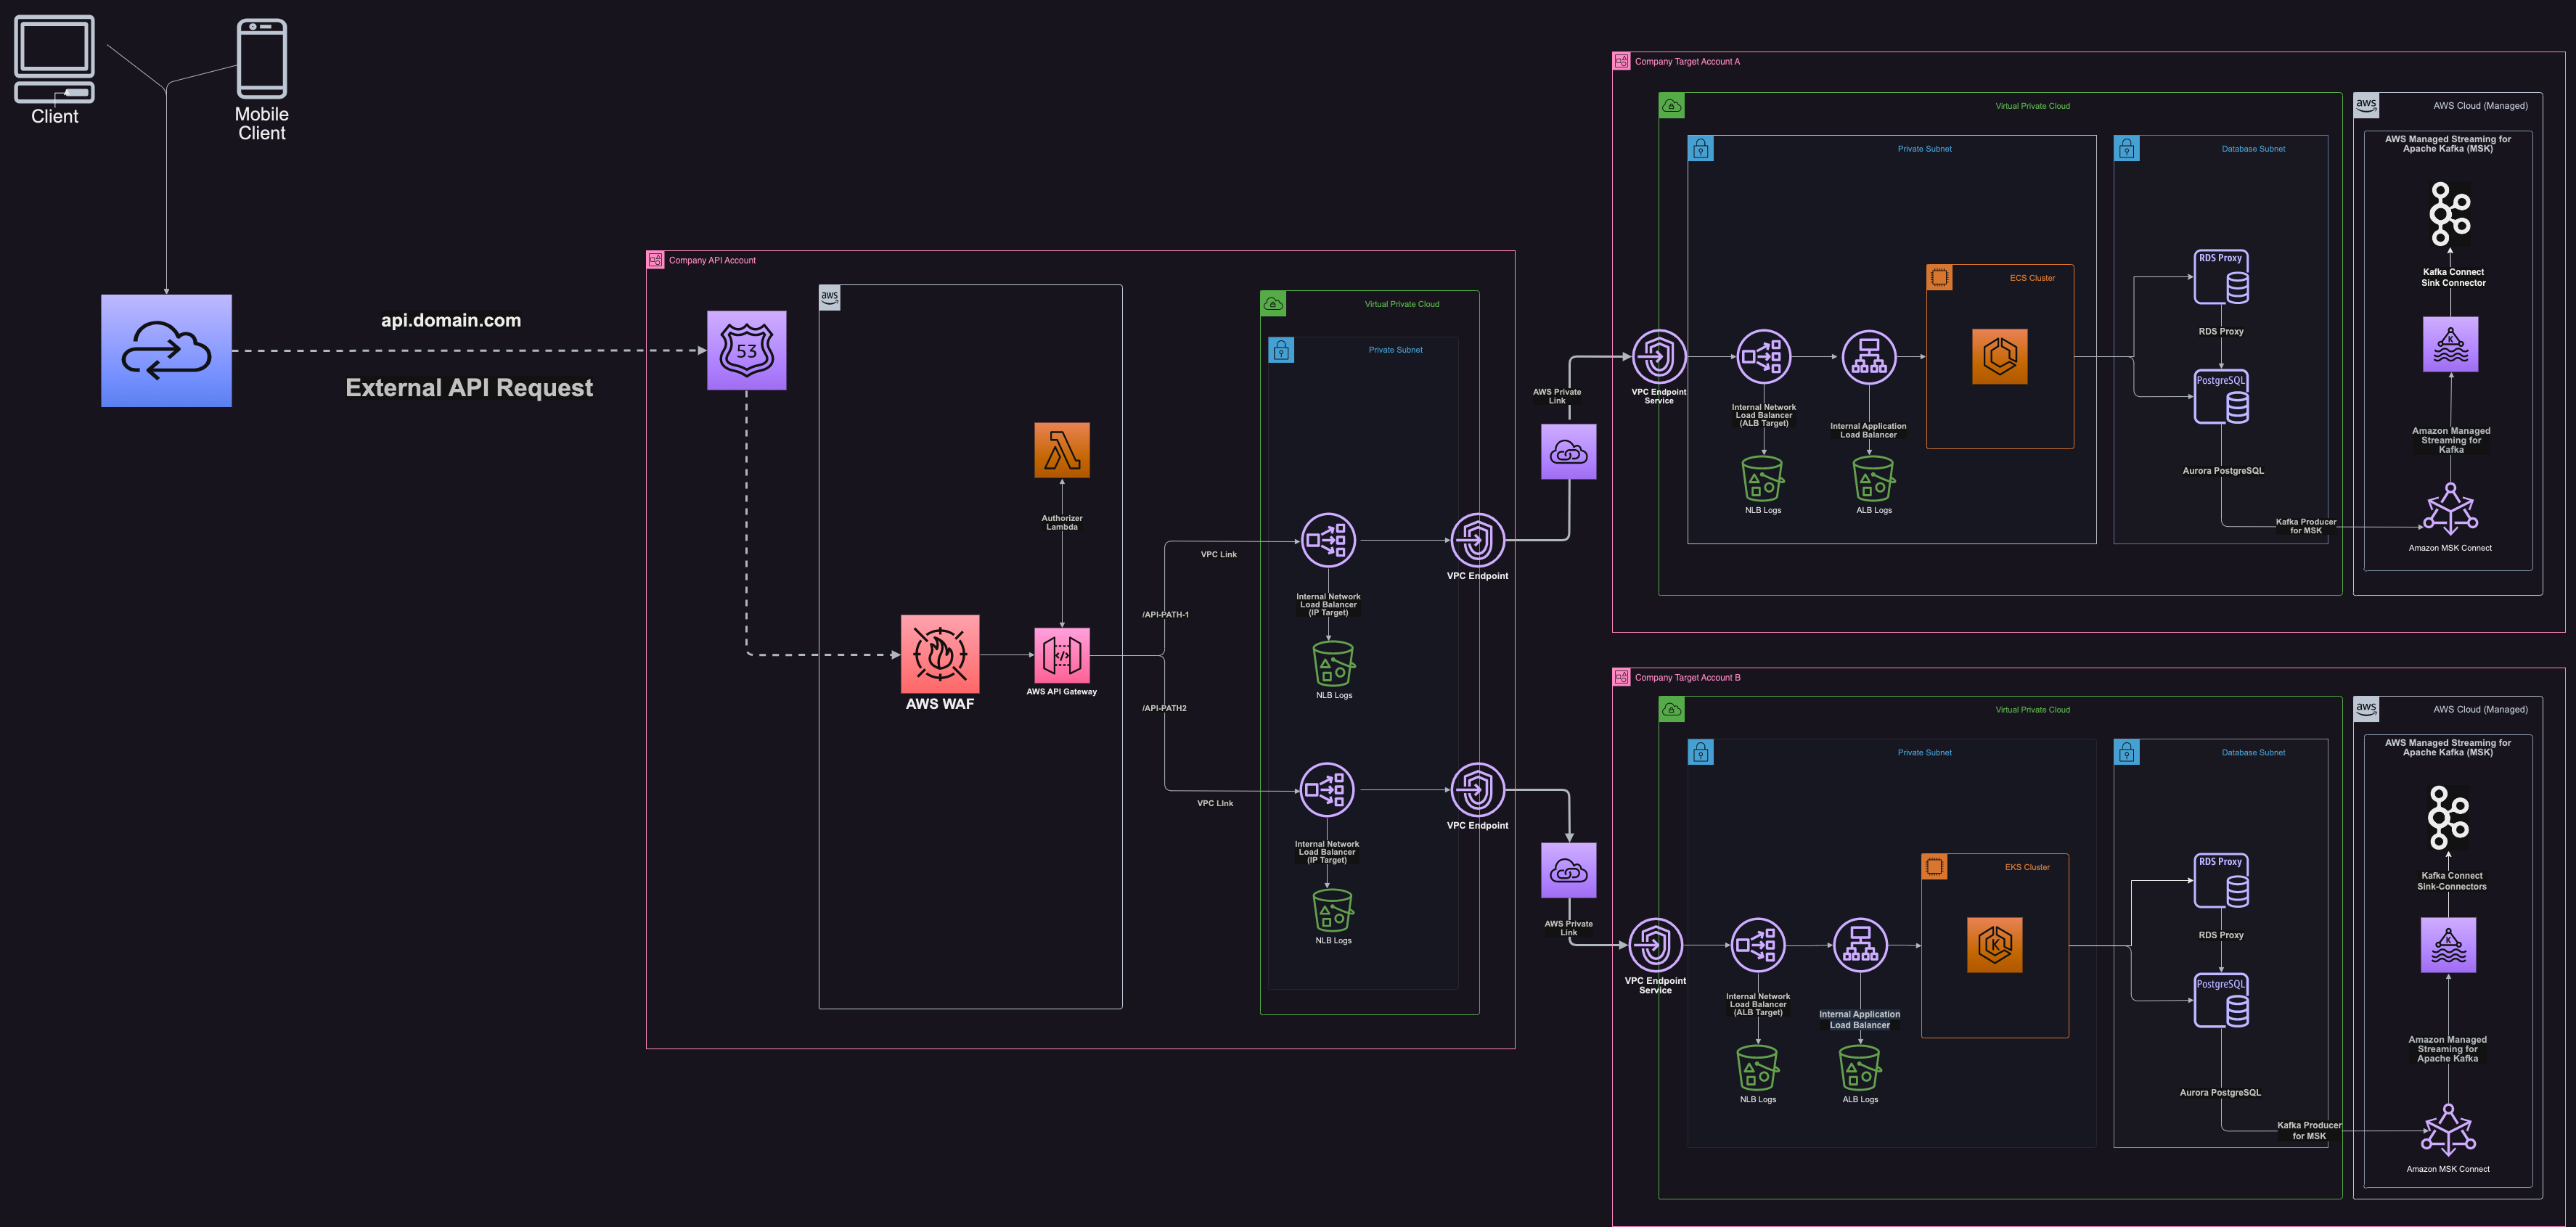
Task: Select Kafka Connect Sink Connector icon in Account A
Action: 2450,213
